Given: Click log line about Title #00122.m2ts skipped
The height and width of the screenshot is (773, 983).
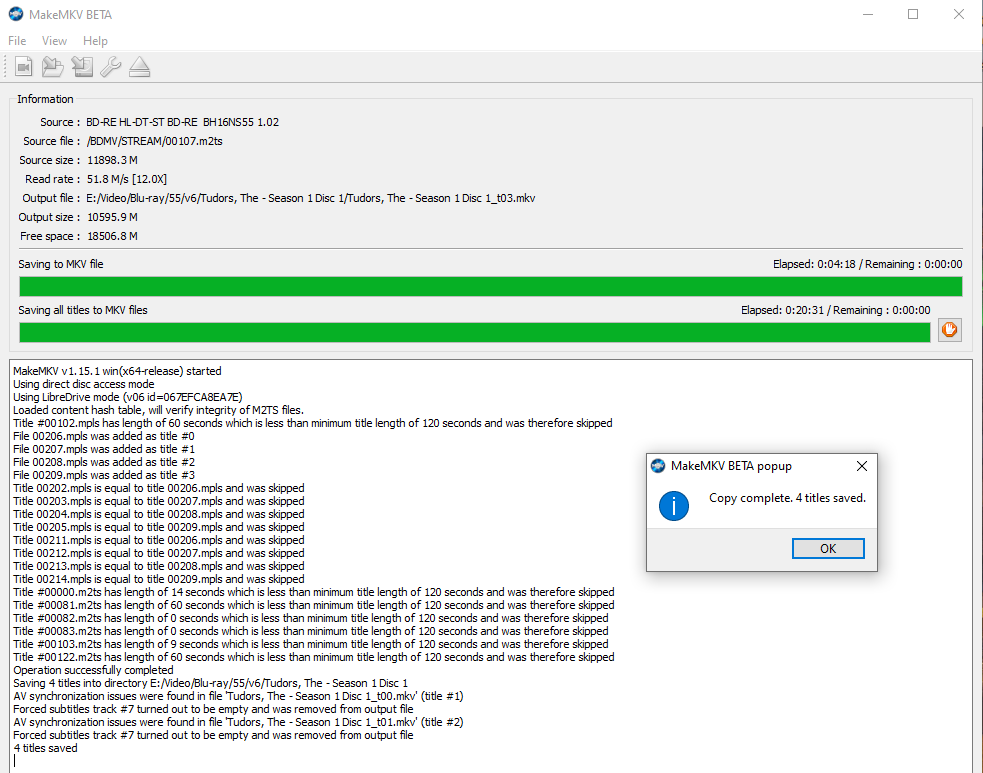Looking at the screenshot, I should coord(314,658).
